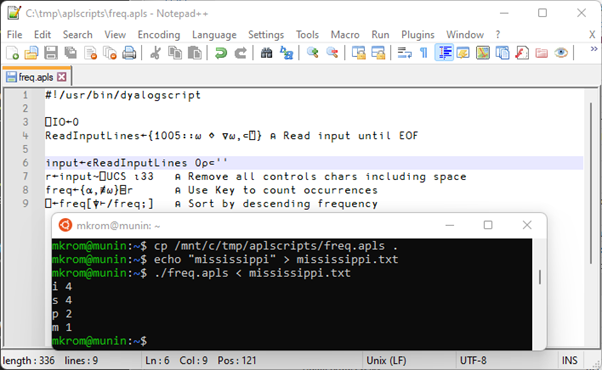Screen dimensions: 602x370
Task: Save the file with the floppy icon
Action: [x=51, y=53]
